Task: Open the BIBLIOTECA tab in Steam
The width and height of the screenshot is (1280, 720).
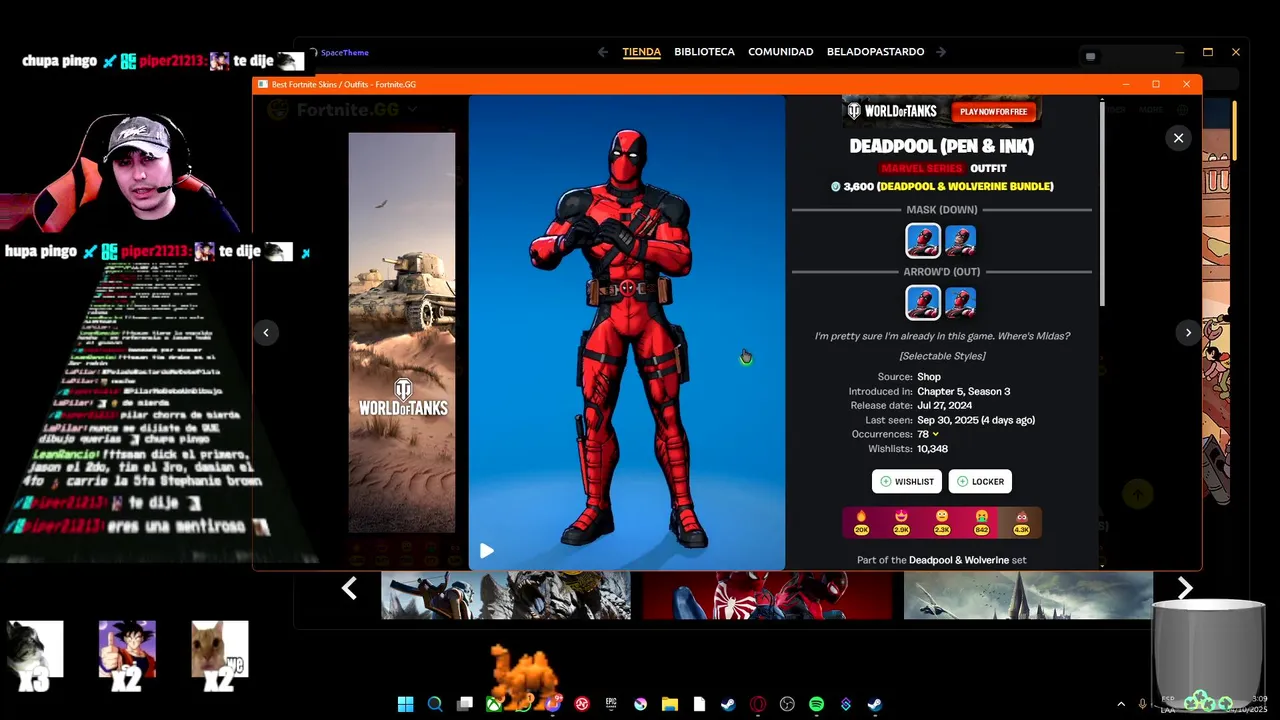Action: [704, 52]
